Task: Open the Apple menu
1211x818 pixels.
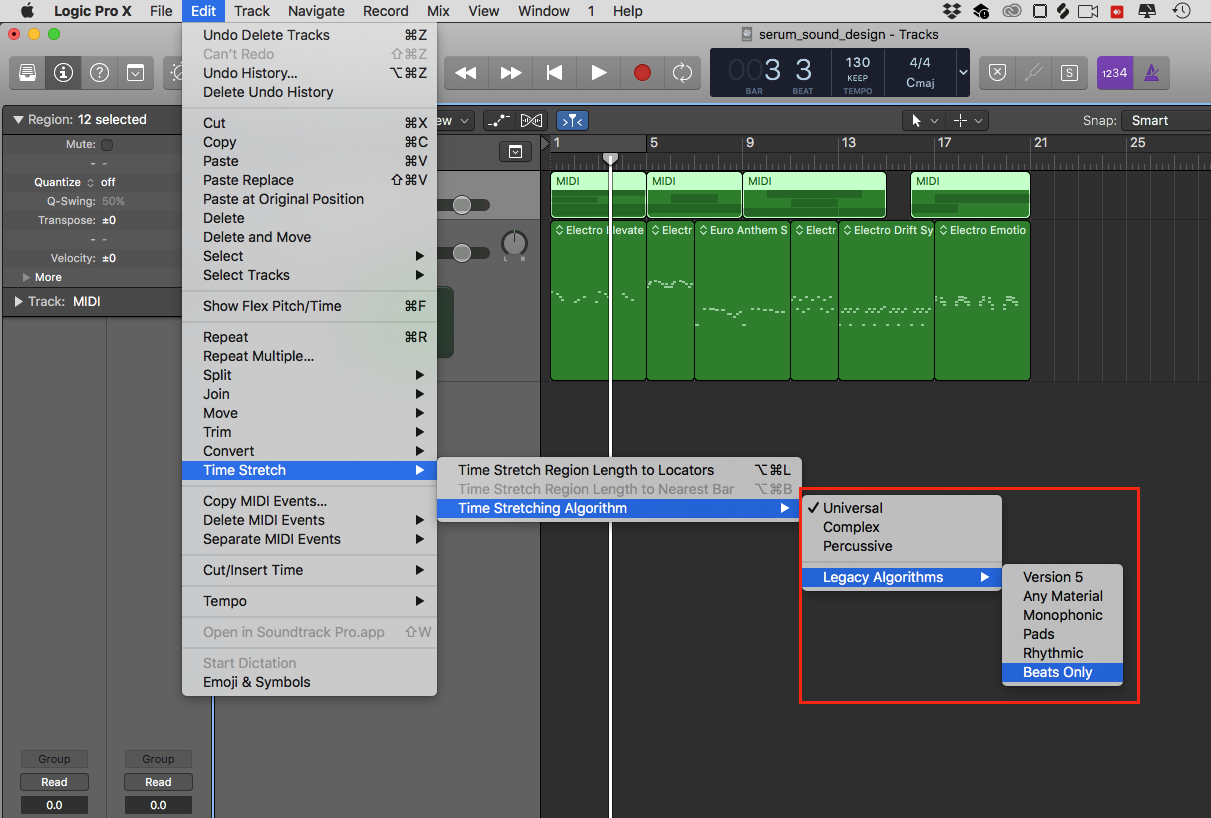Action: click(x=29, y=11)
